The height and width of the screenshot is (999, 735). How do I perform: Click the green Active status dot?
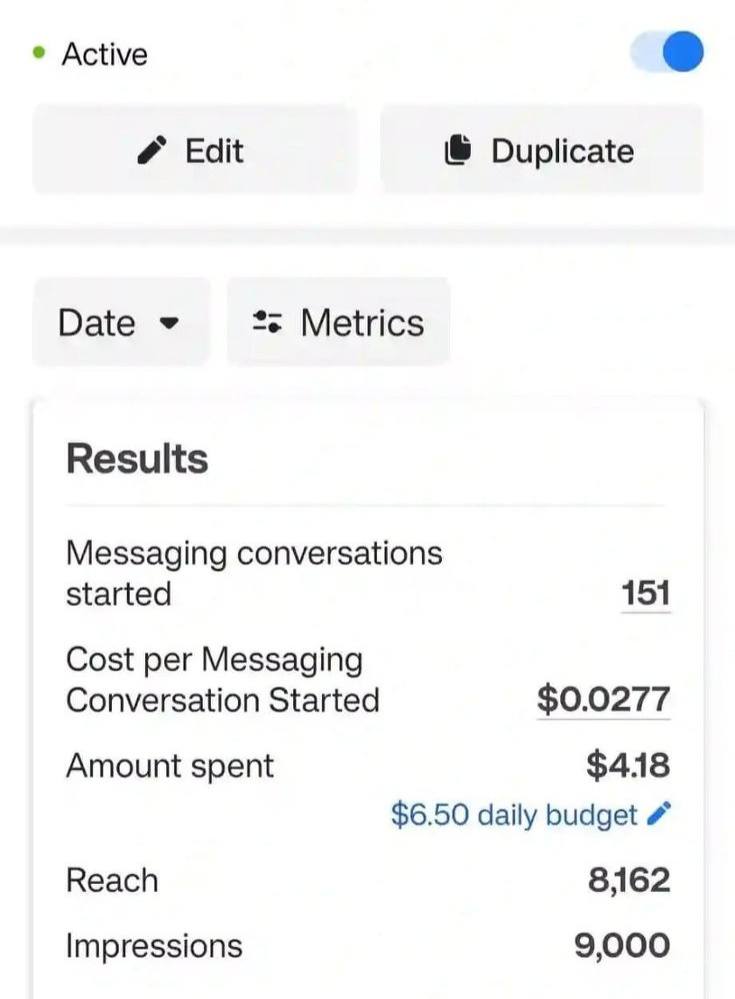point(39,53)
